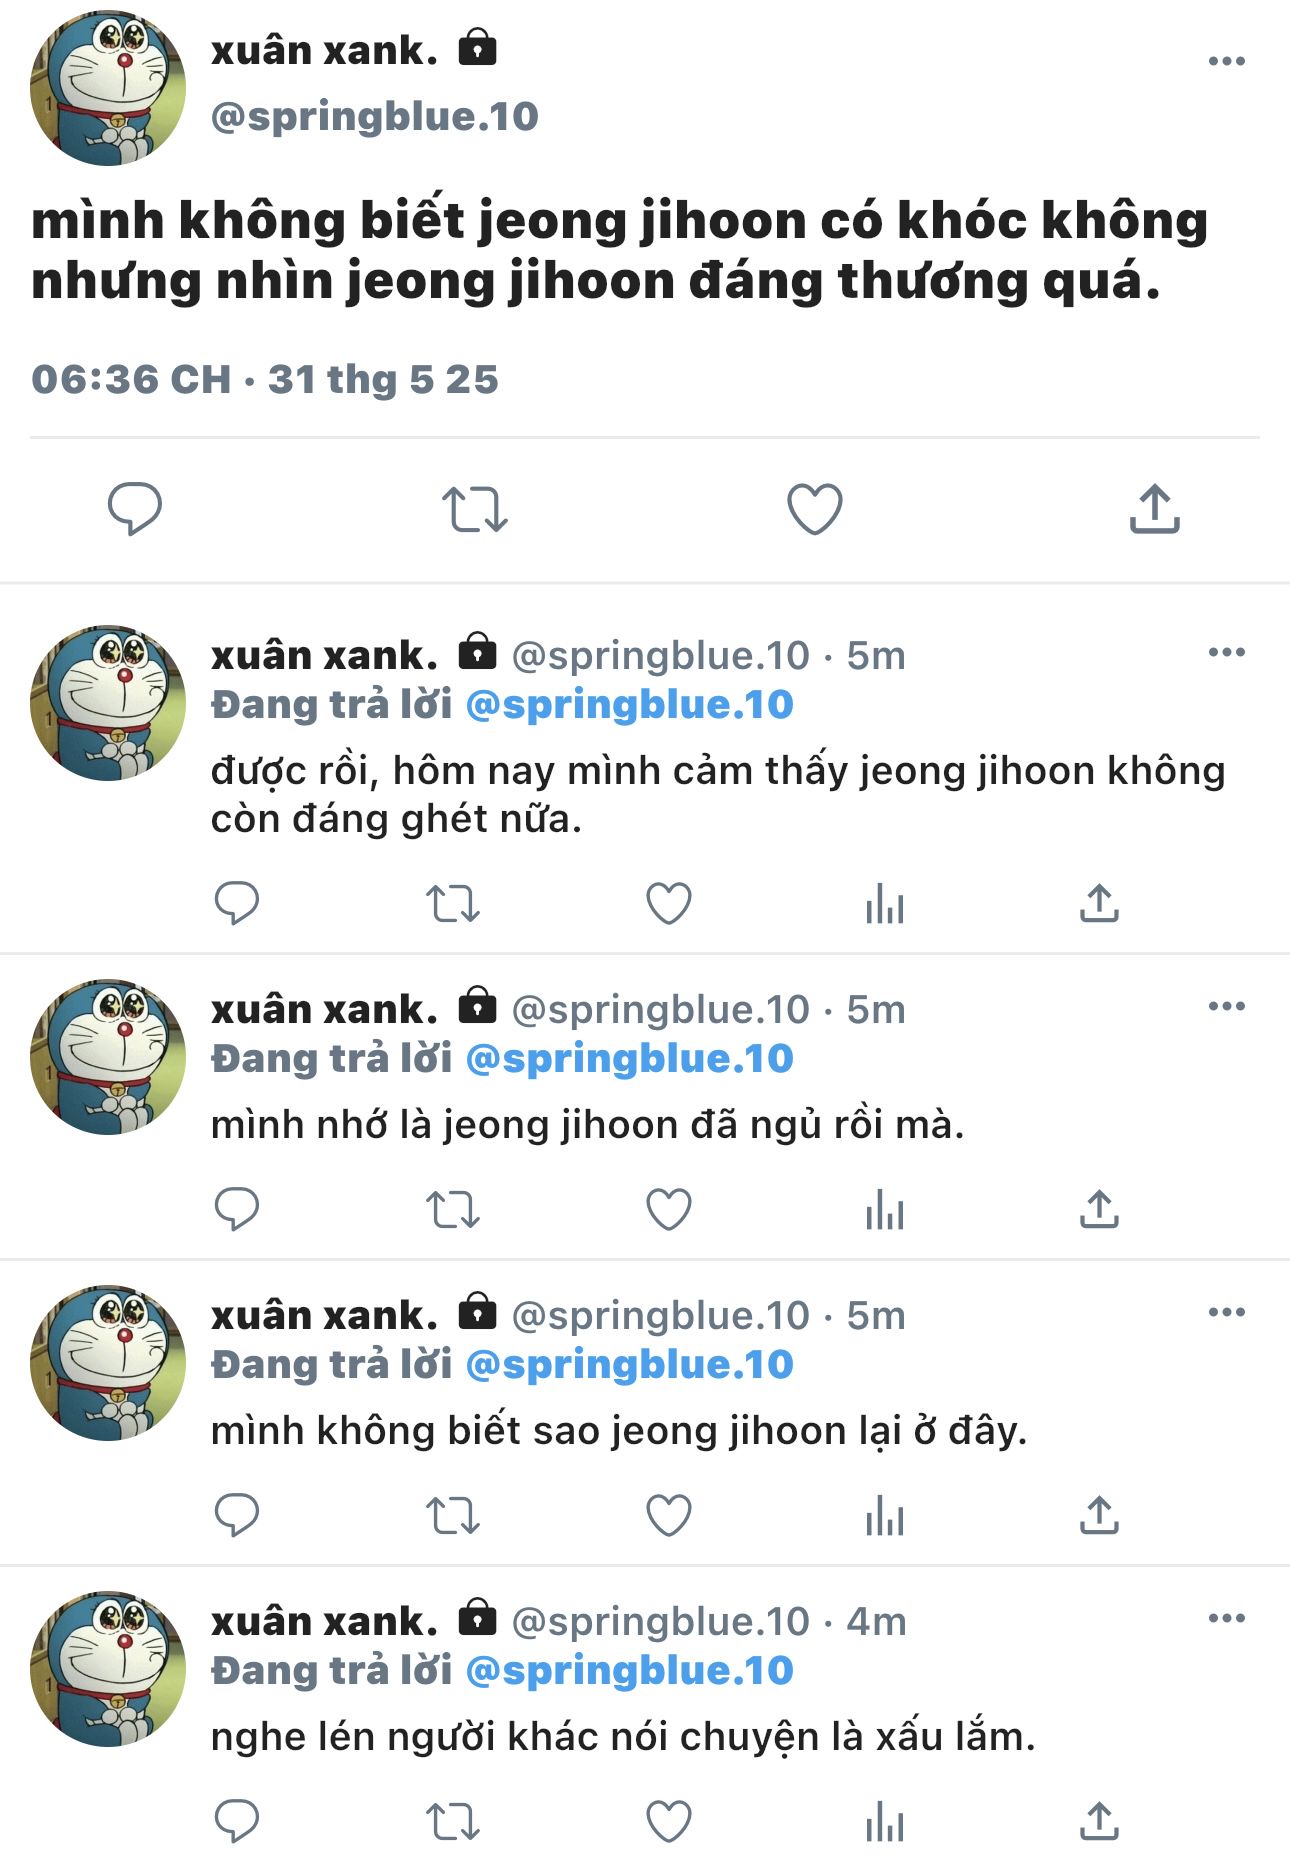Like the main tweet by xuân xank

click(x=815, y=509)
